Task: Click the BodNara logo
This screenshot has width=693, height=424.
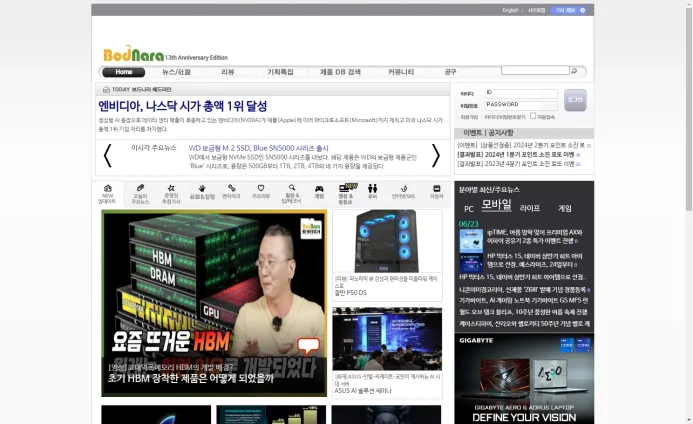Action: coord(133,53)
